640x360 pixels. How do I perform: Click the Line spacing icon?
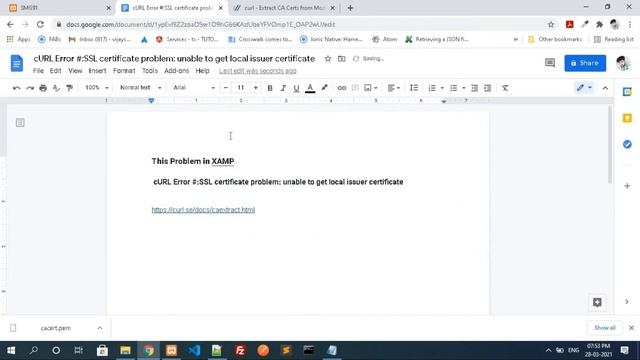pos(414,88)
